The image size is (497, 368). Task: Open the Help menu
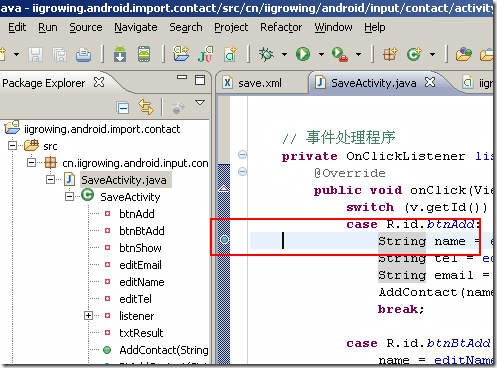[375, 27]
